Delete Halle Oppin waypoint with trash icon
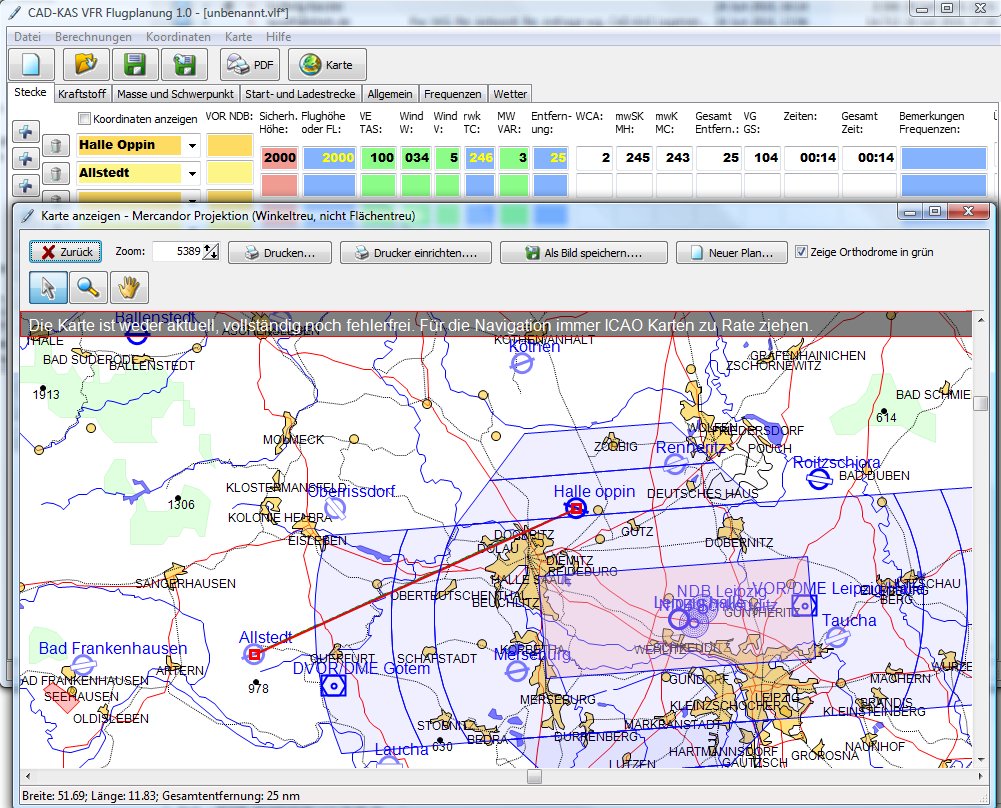 [58, 146]
